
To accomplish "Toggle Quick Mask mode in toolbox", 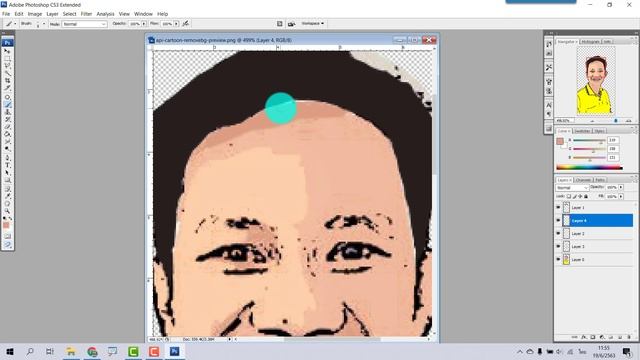I will click(x=7, y=237).
